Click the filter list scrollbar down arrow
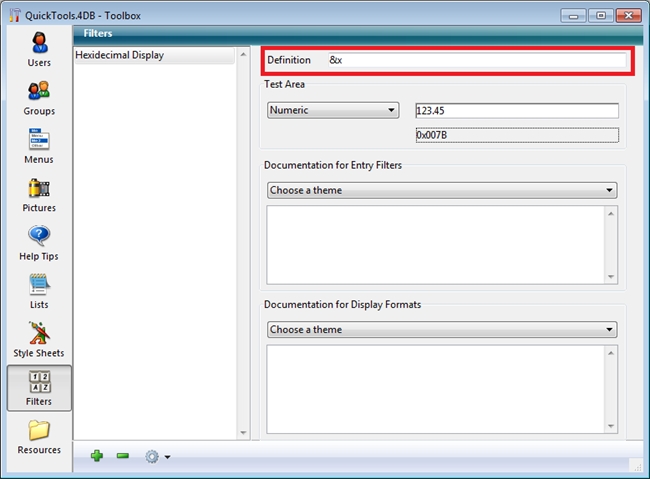The width and height of the screenshot is (650, 479). (x=243, y=432)
